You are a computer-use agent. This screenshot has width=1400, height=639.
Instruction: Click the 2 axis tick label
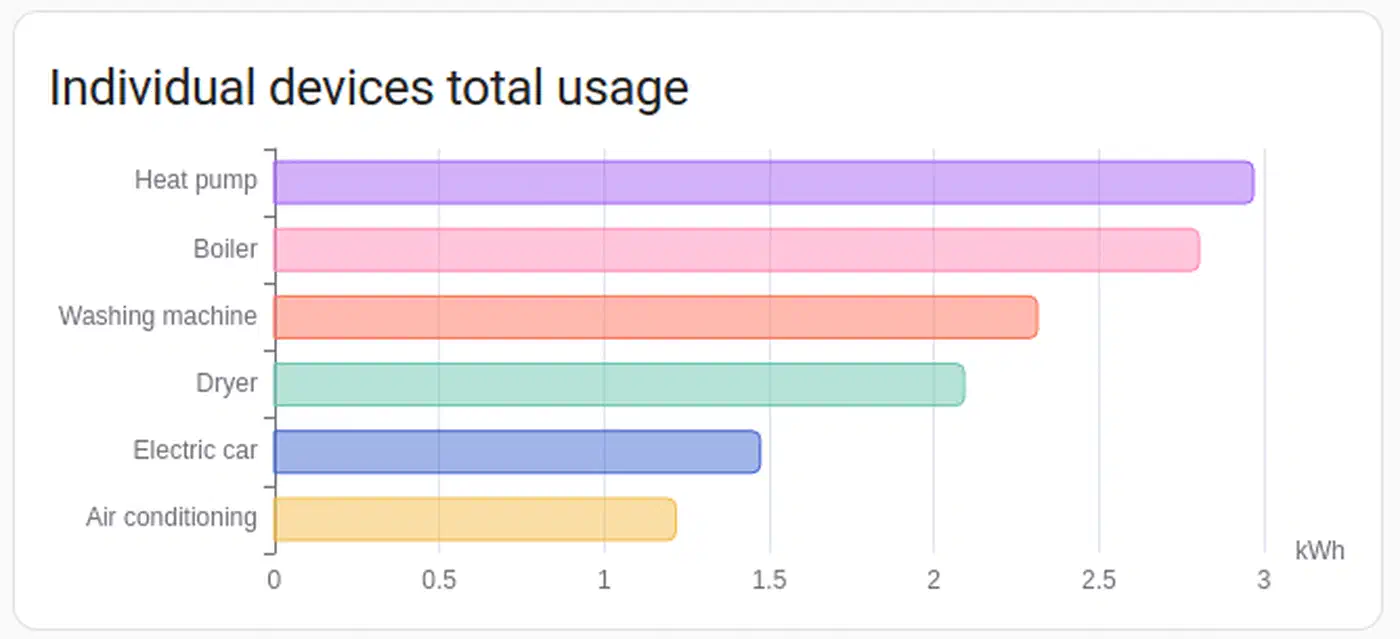click(x=934, y=580)
